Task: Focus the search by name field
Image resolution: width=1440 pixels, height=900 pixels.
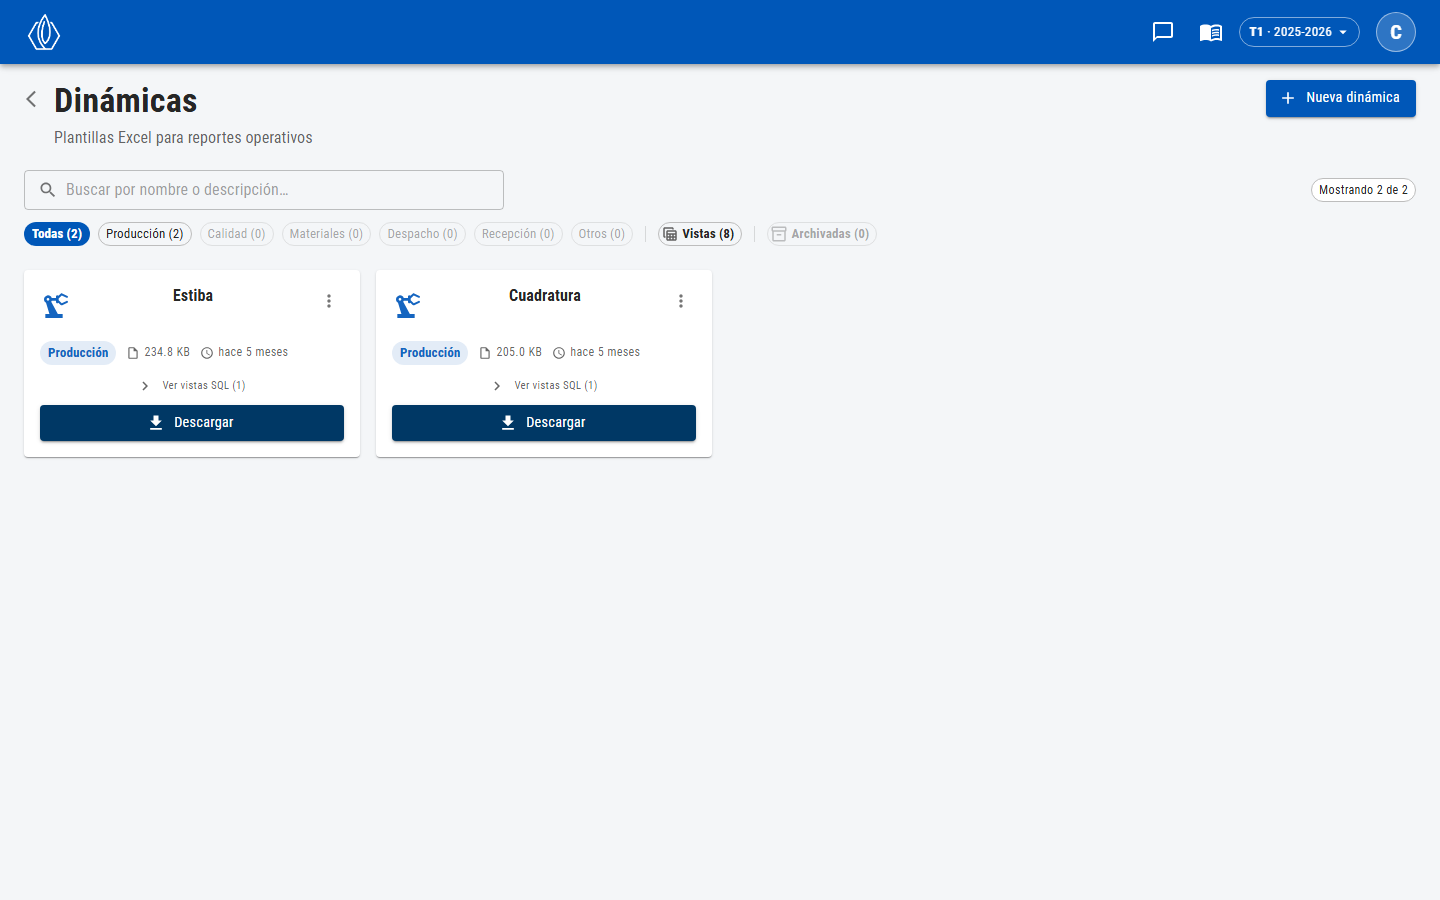Action: (264, 190)
